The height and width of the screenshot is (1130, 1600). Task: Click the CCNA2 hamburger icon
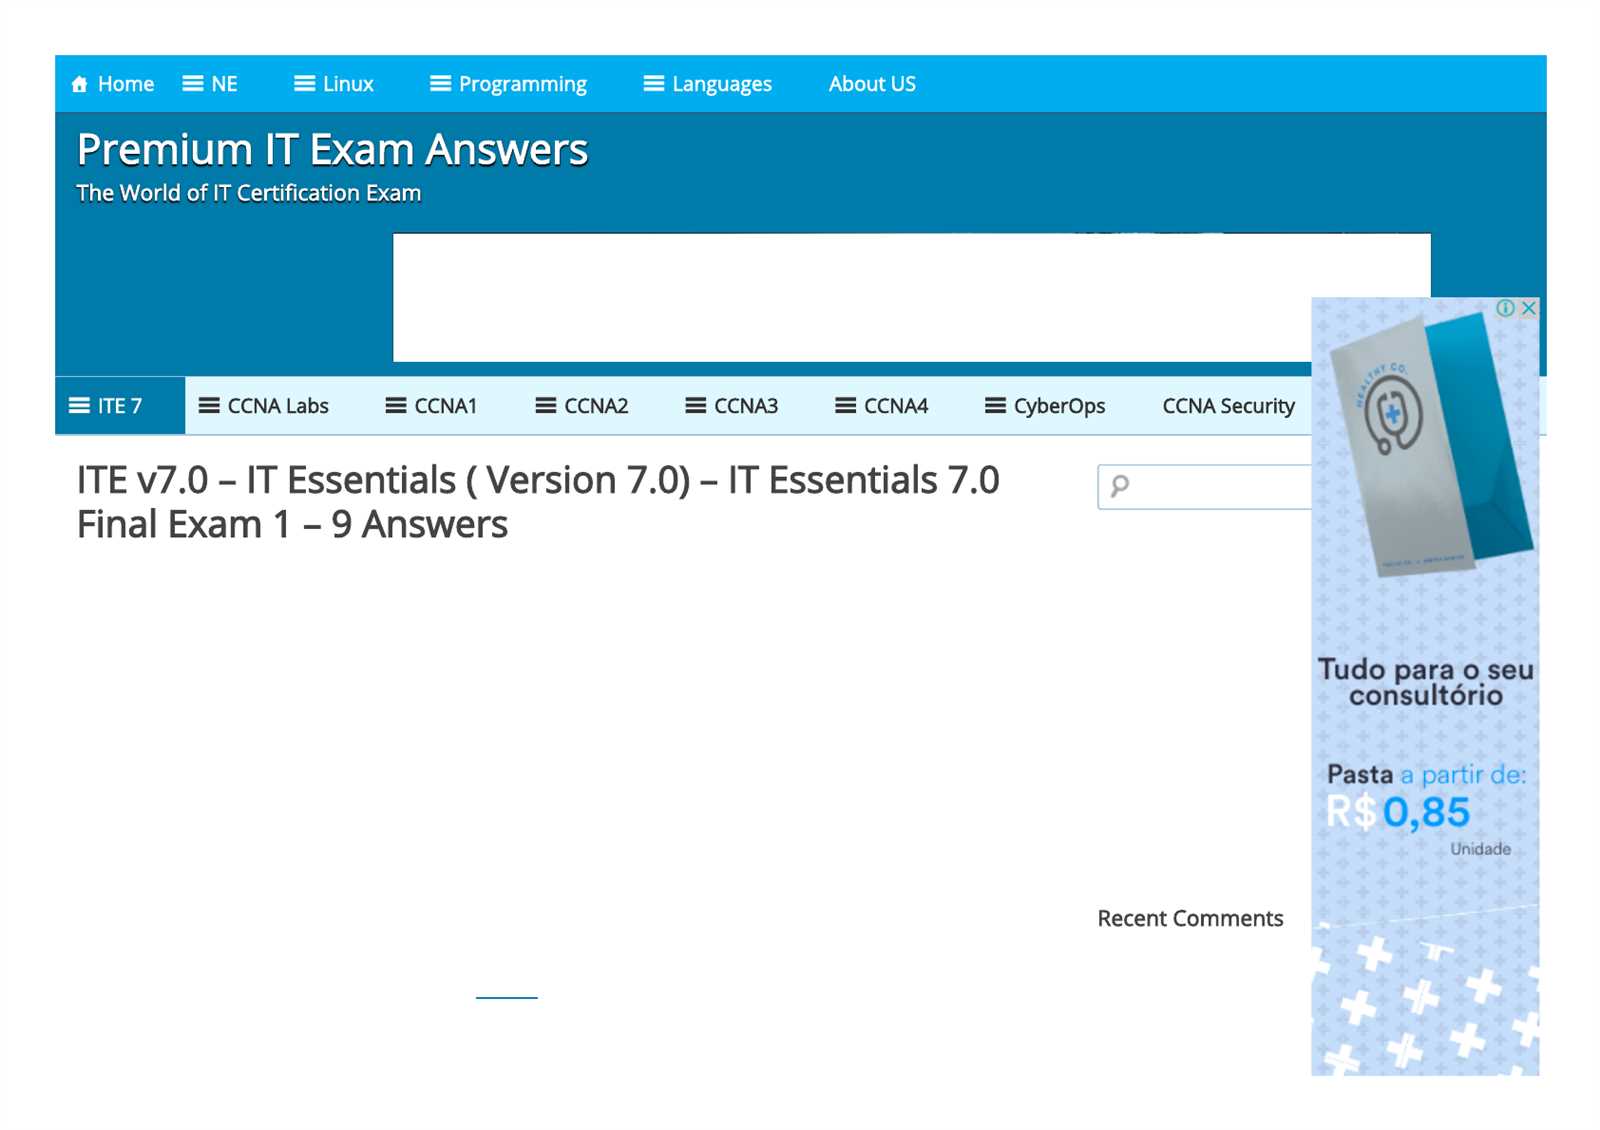coord(546,406)
